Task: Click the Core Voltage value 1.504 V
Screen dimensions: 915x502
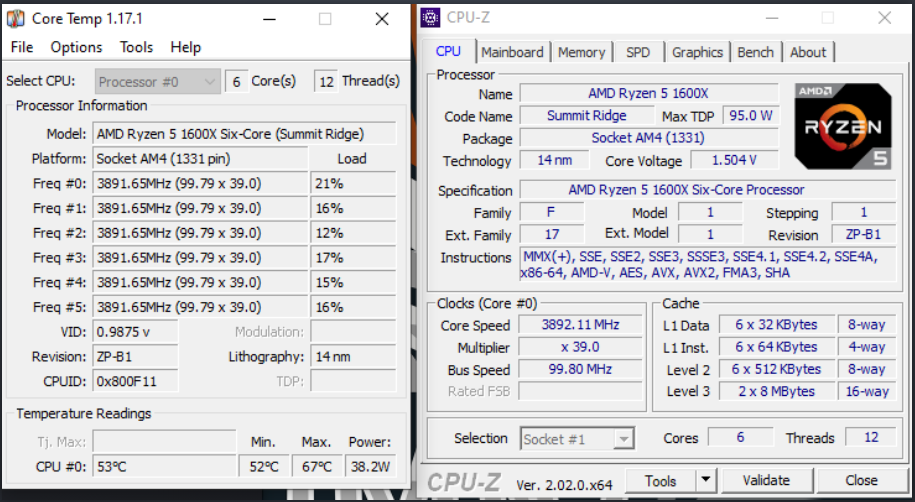Action: (x=734, y=160)
